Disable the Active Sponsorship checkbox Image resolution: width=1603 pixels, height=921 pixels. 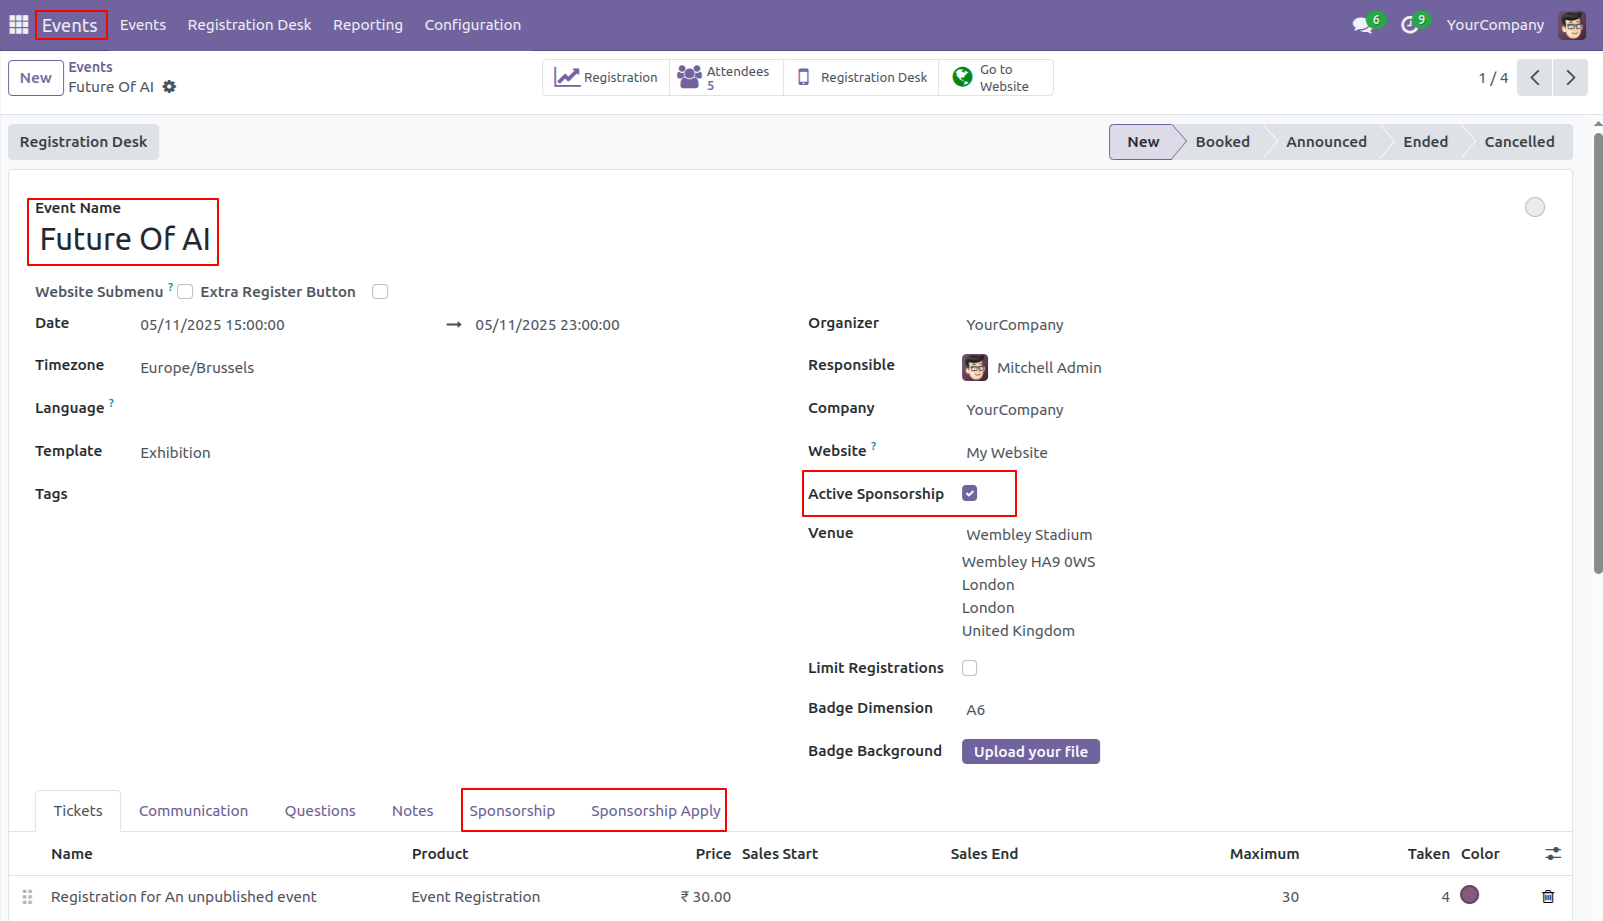969,493
